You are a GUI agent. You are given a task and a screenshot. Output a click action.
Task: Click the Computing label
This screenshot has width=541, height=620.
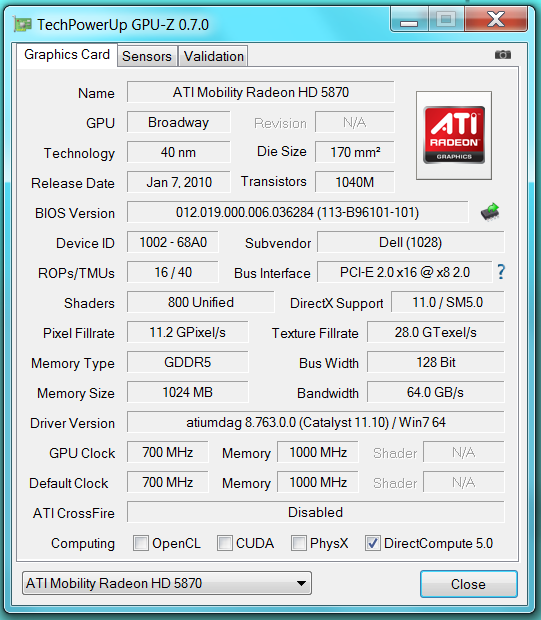pyautogui.click(x=83, y=544)
